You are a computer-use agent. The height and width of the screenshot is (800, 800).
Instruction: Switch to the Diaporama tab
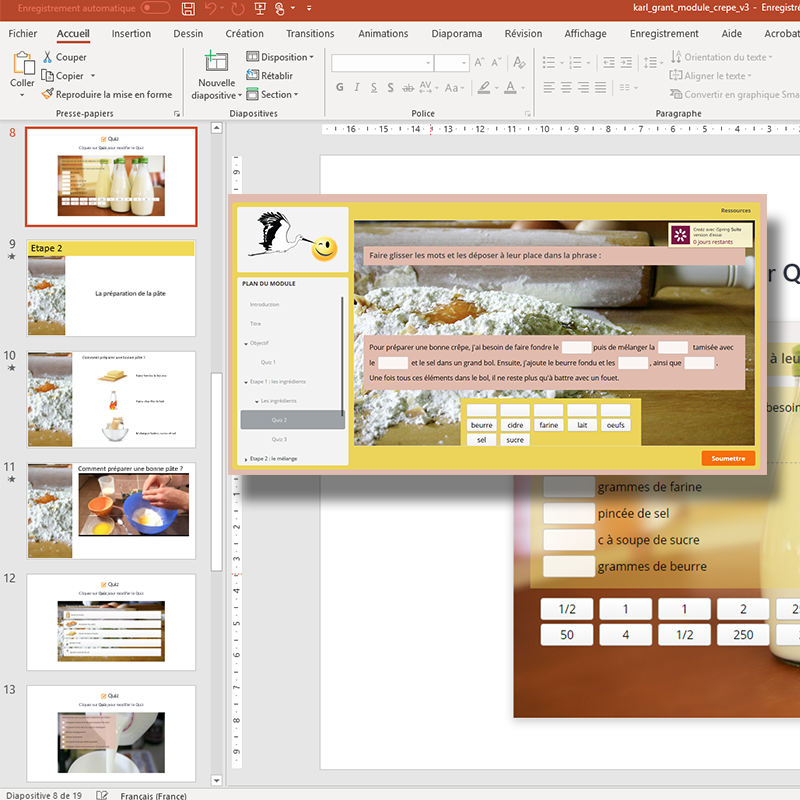(x=457, y=34)
